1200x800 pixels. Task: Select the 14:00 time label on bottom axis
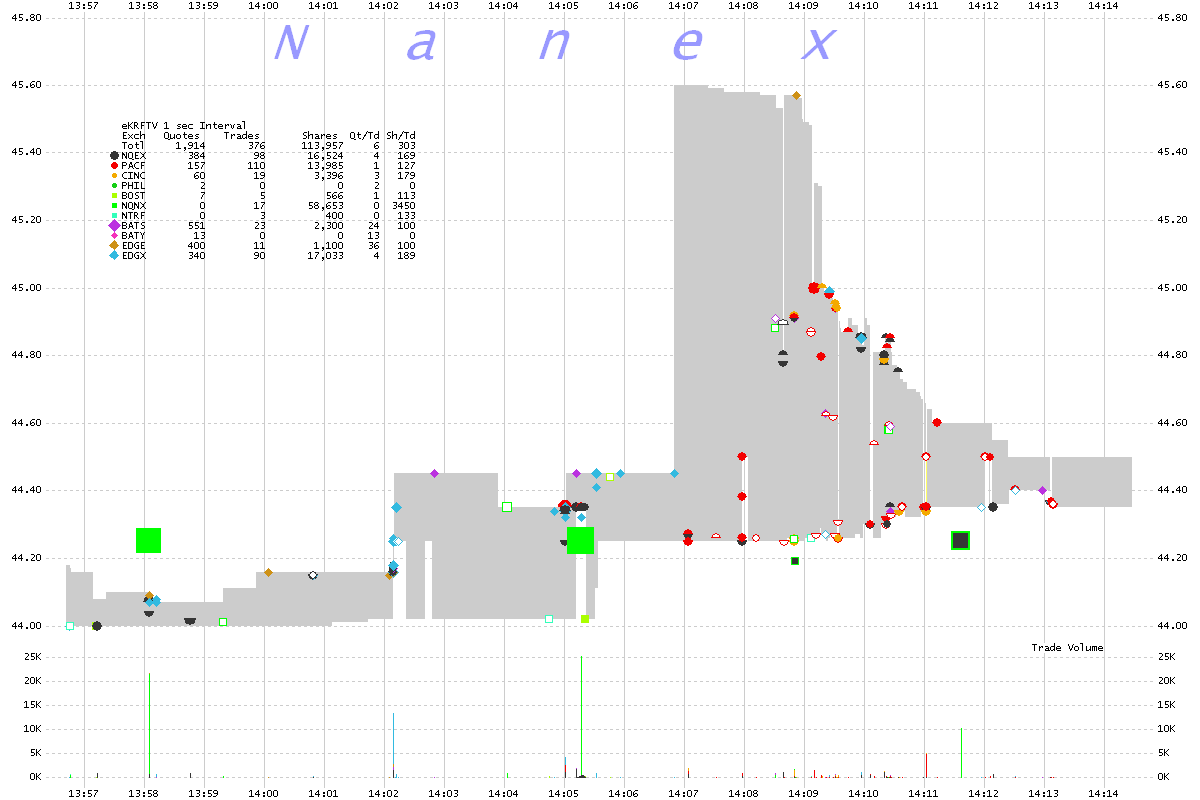(264, 791)
